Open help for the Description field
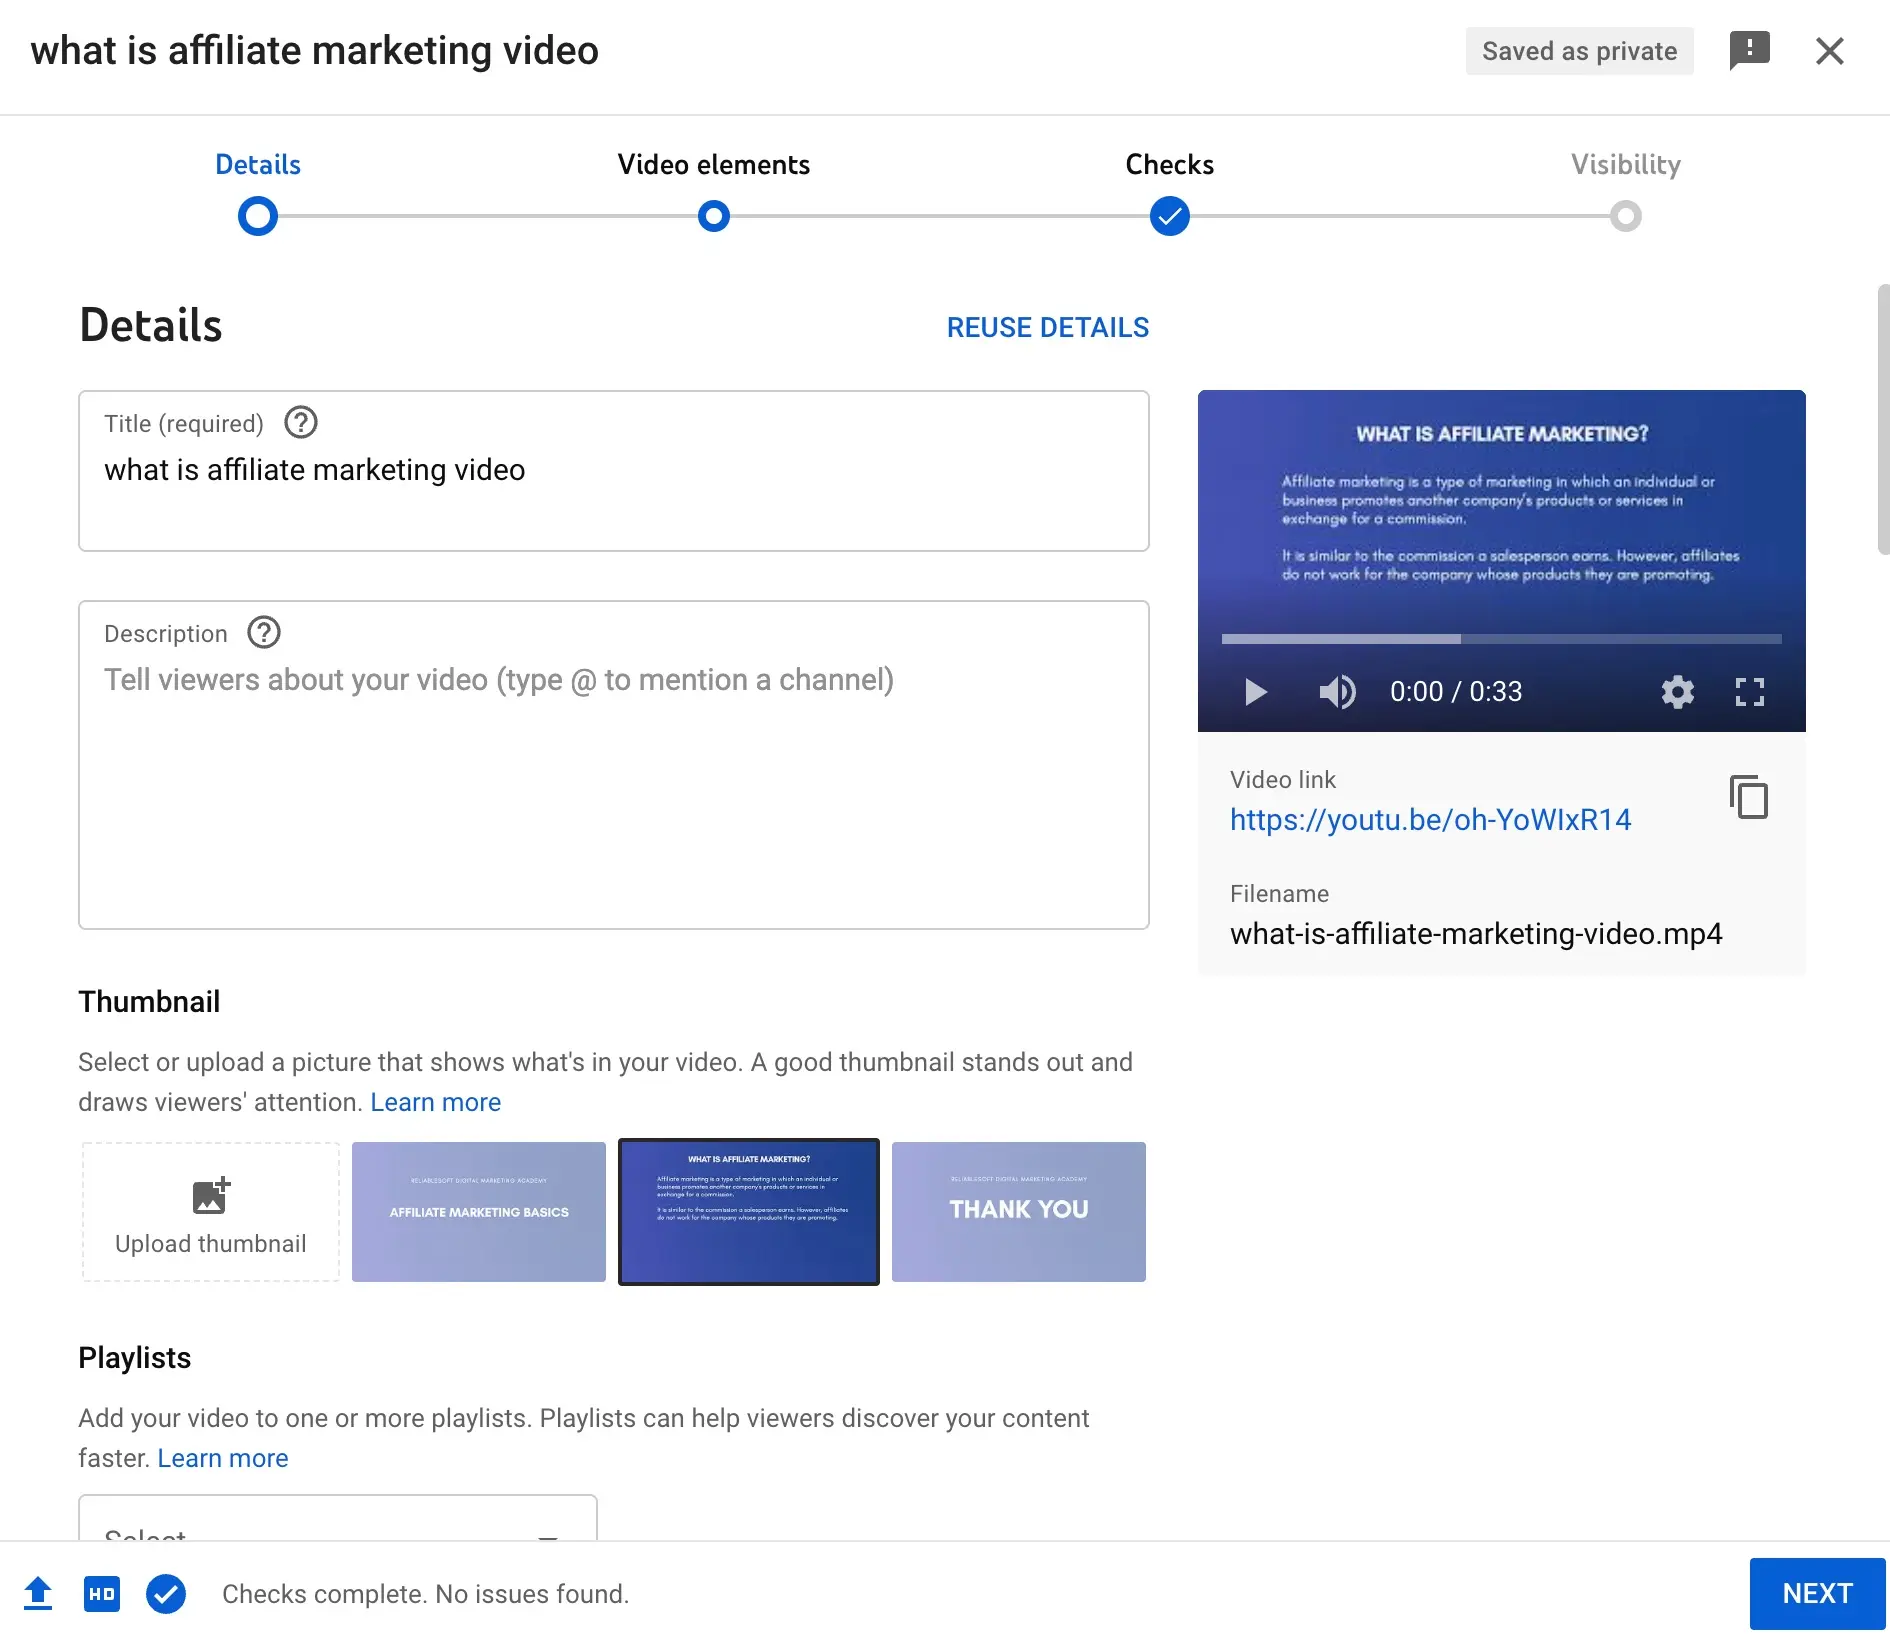The image size is (1890, 1636). pos(264,633)
